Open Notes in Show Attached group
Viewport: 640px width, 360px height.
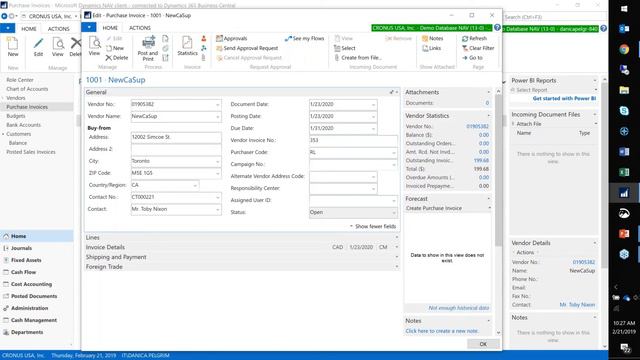(433, 38)
